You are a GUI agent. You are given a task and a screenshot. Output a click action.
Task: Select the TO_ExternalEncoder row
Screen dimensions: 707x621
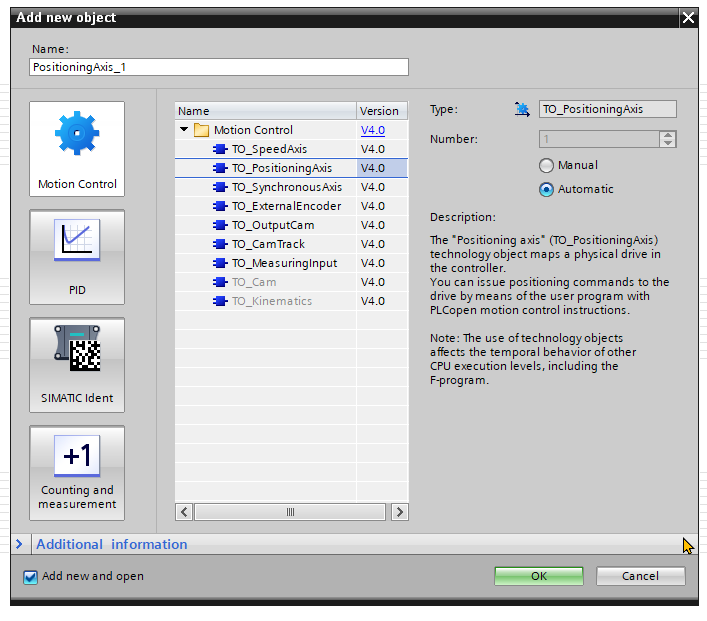(x=291, y=206)
